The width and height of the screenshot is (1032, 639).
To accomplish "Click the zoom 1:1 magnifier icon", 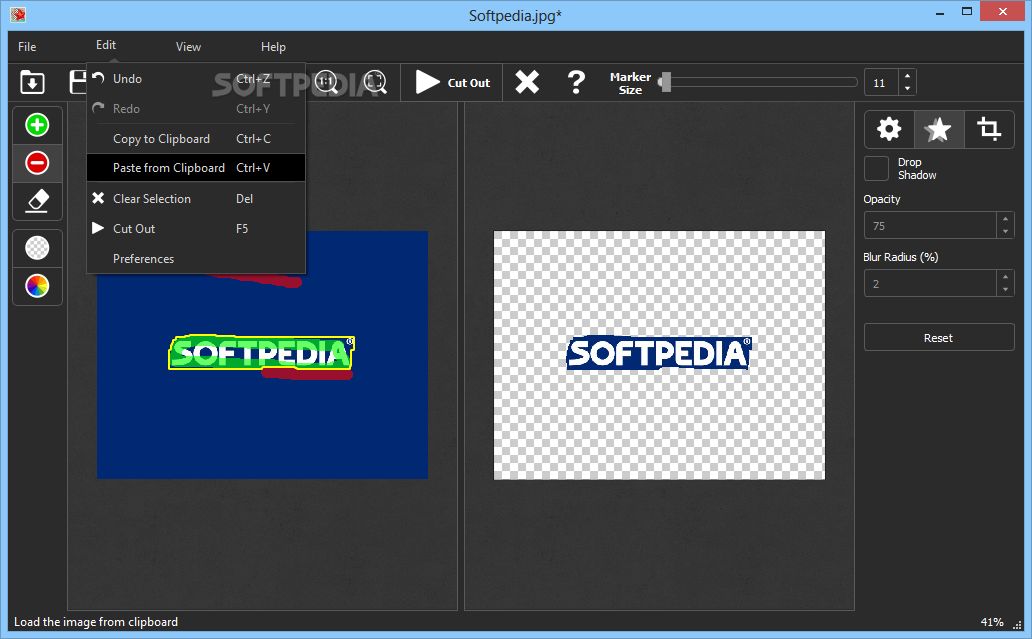I will tap(326, 82).
